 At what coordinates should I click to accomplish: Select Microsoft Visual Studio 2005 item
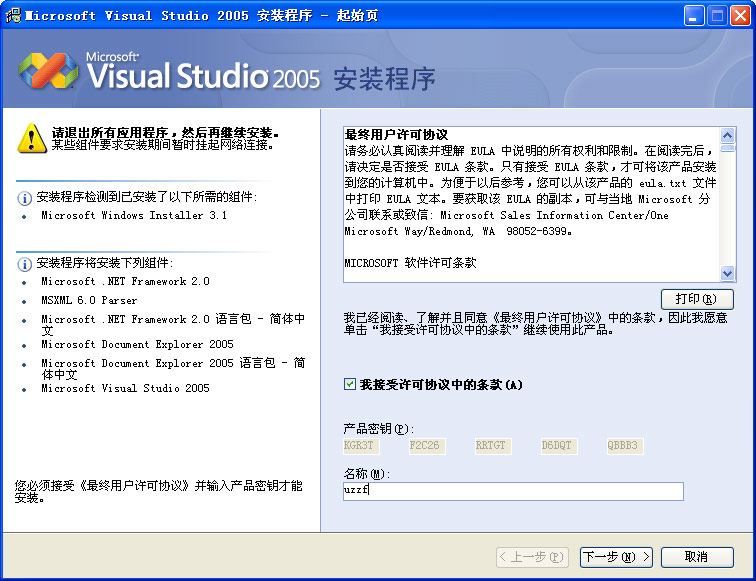pos(125,388)
